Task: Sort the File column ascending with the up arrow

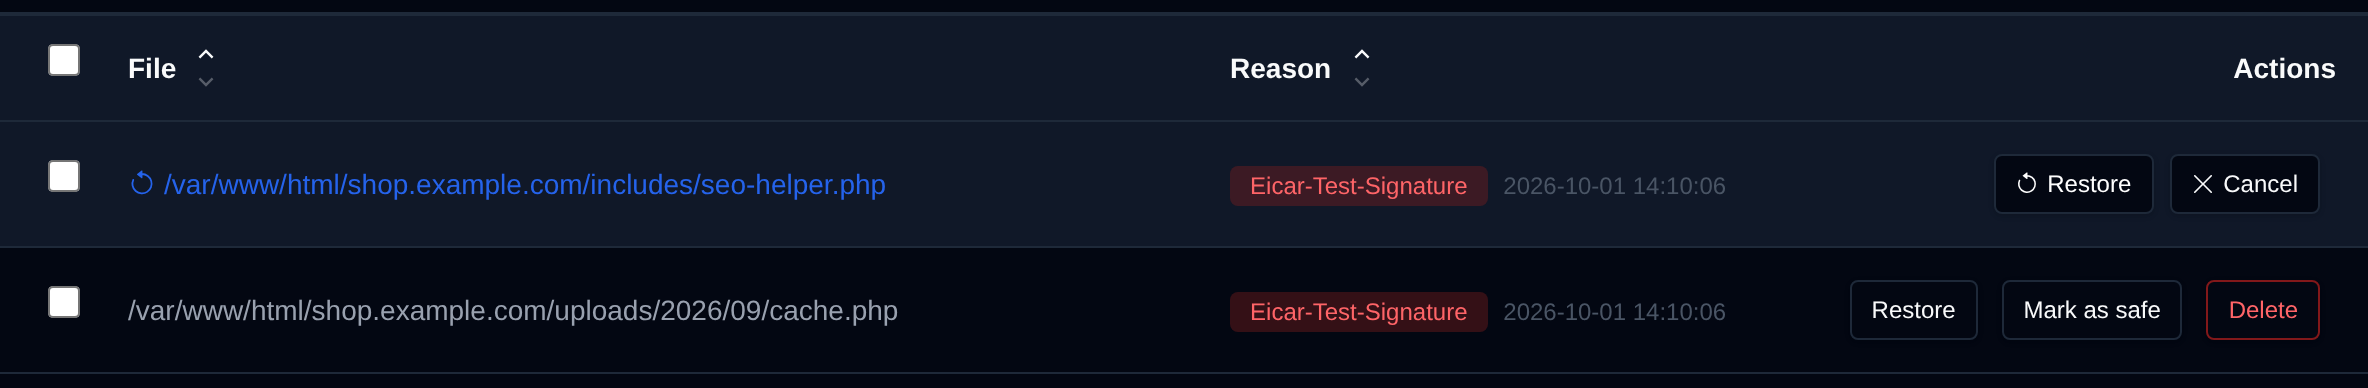Action: tap(206, 54)
